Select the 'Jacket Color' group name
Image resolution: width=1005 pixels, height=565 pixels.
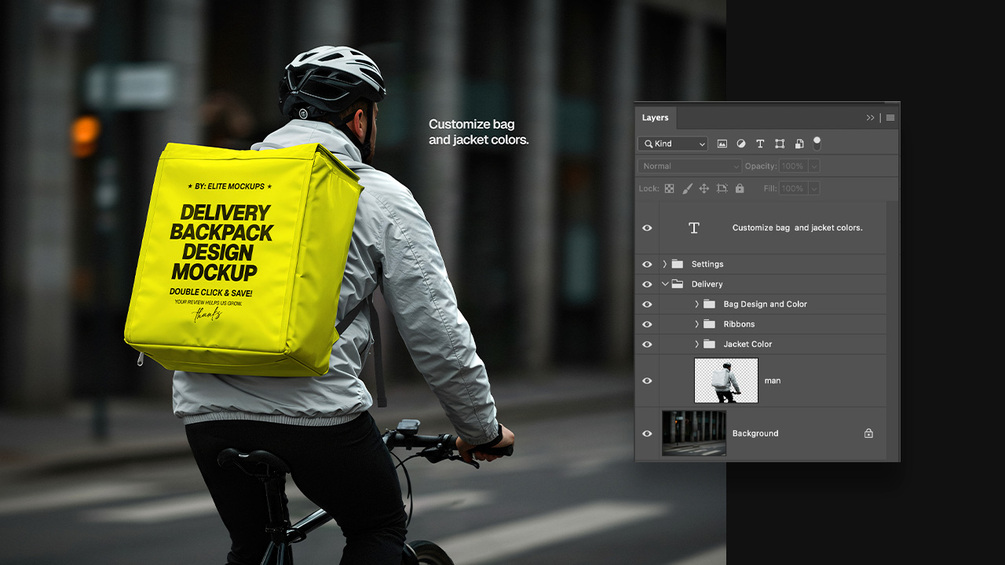pos(748,344)
